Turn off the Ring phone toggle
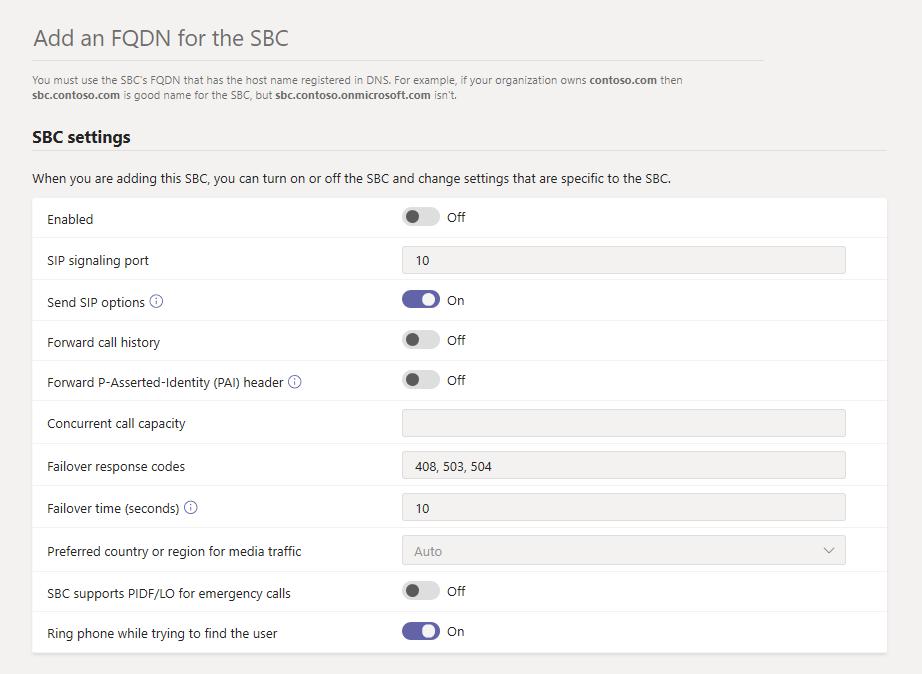This screenshot has height=674, width=922. pyautogui.click(x=421, y=631)
